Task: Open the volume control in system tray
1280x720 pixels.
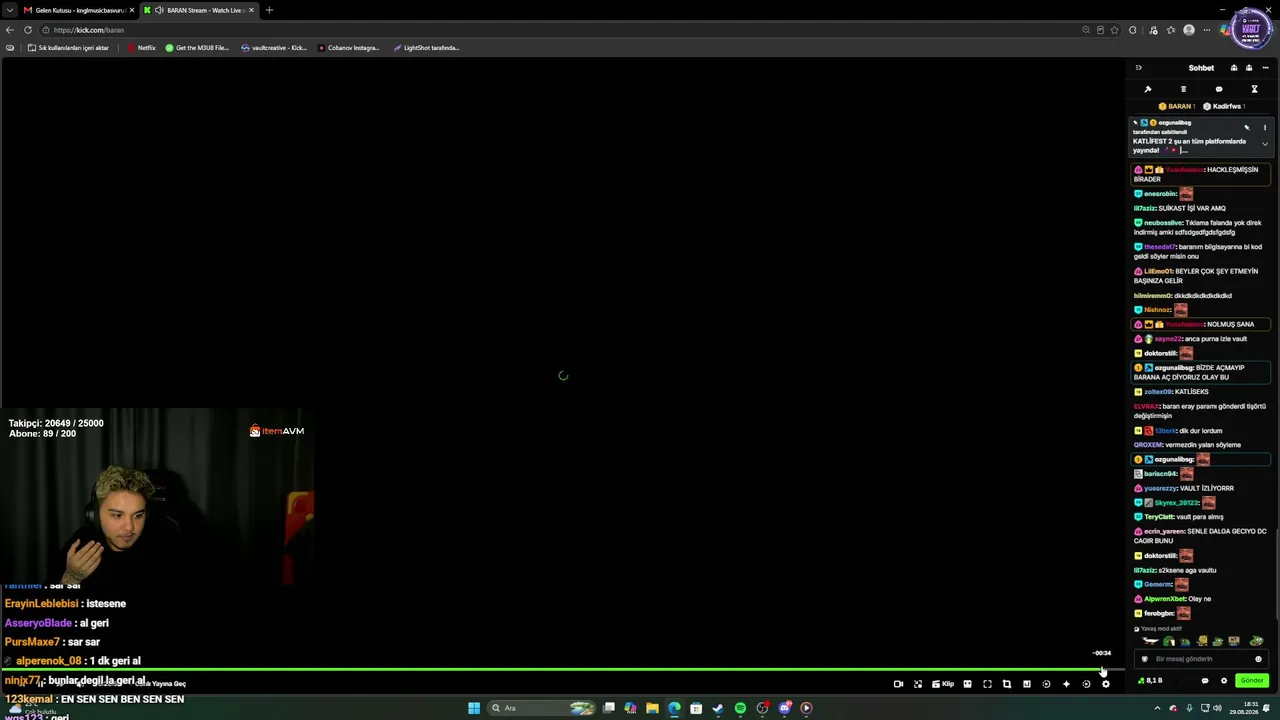Action: (1217, 708)
